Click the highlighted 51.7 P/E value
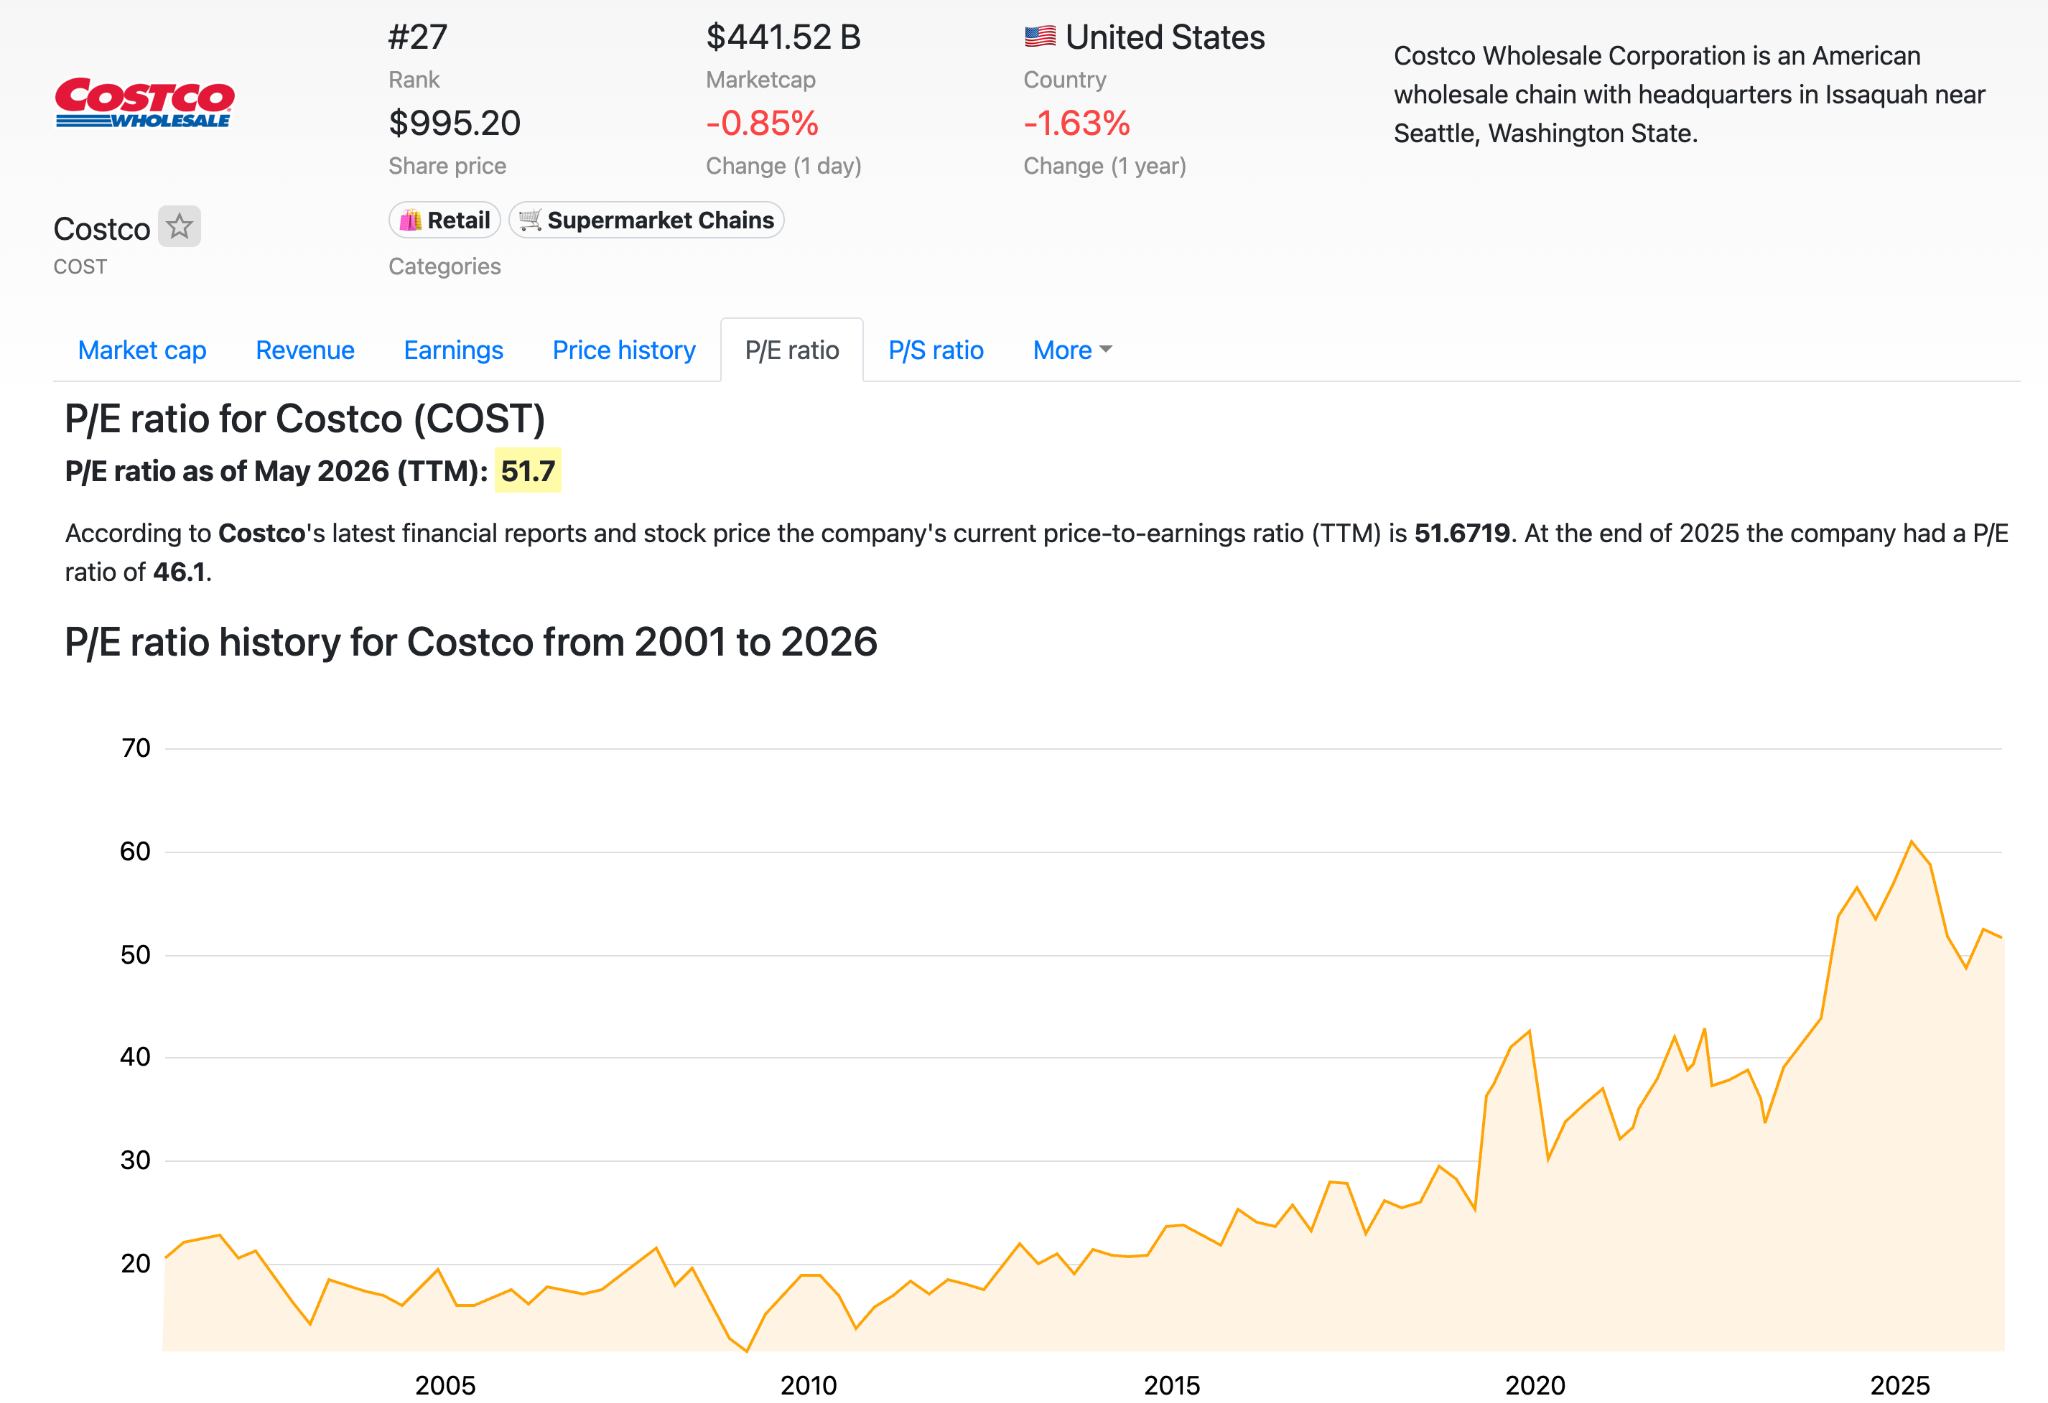The image size is (2048, 1403). pos(528,471)
